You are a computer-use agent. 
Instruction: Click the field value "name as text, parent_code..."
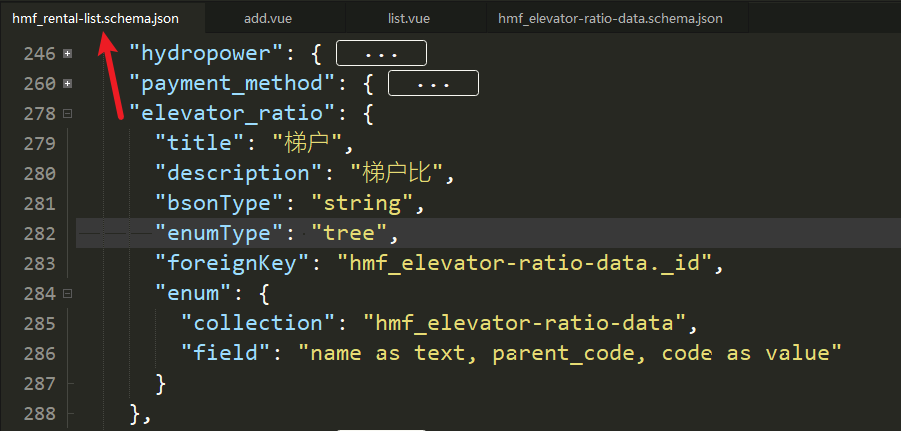(x=570, y=353)
